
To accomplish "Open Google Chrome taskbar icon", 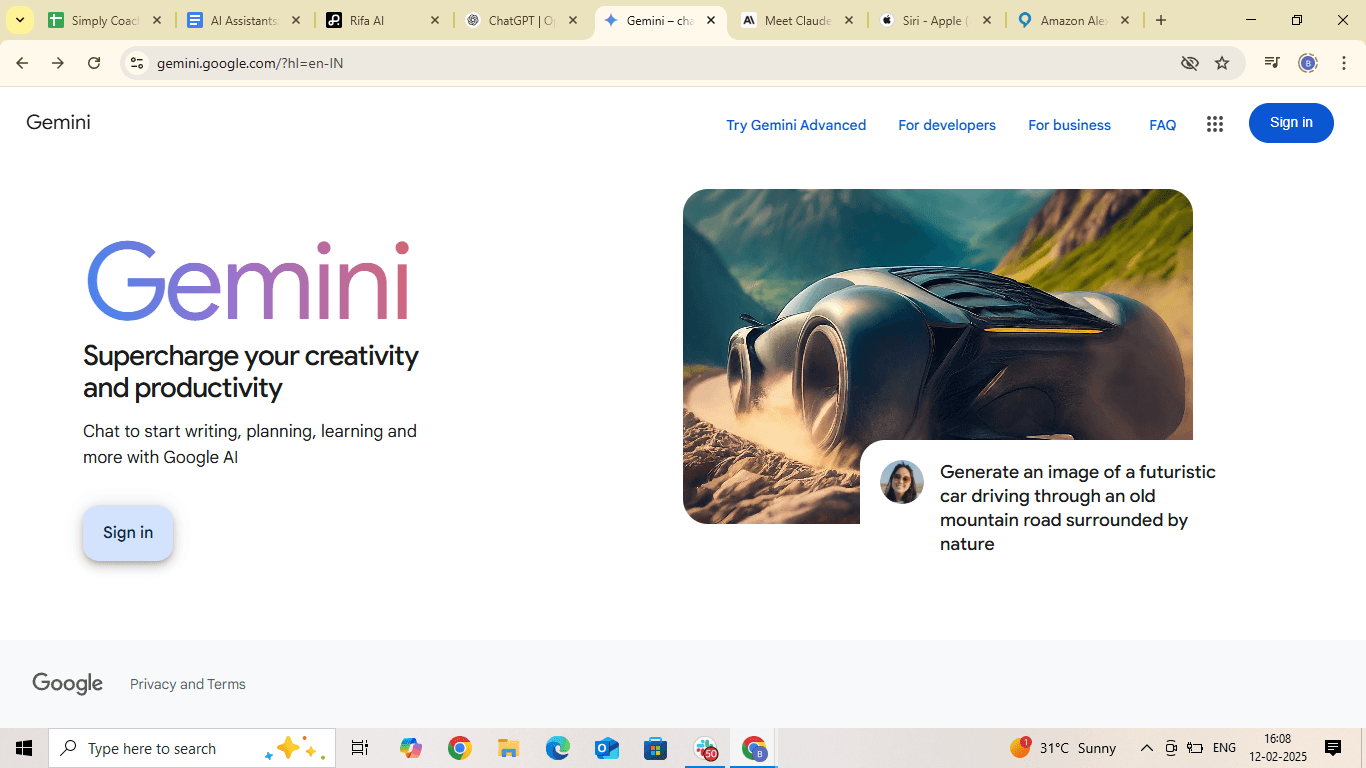I will [x=459, y=748].
